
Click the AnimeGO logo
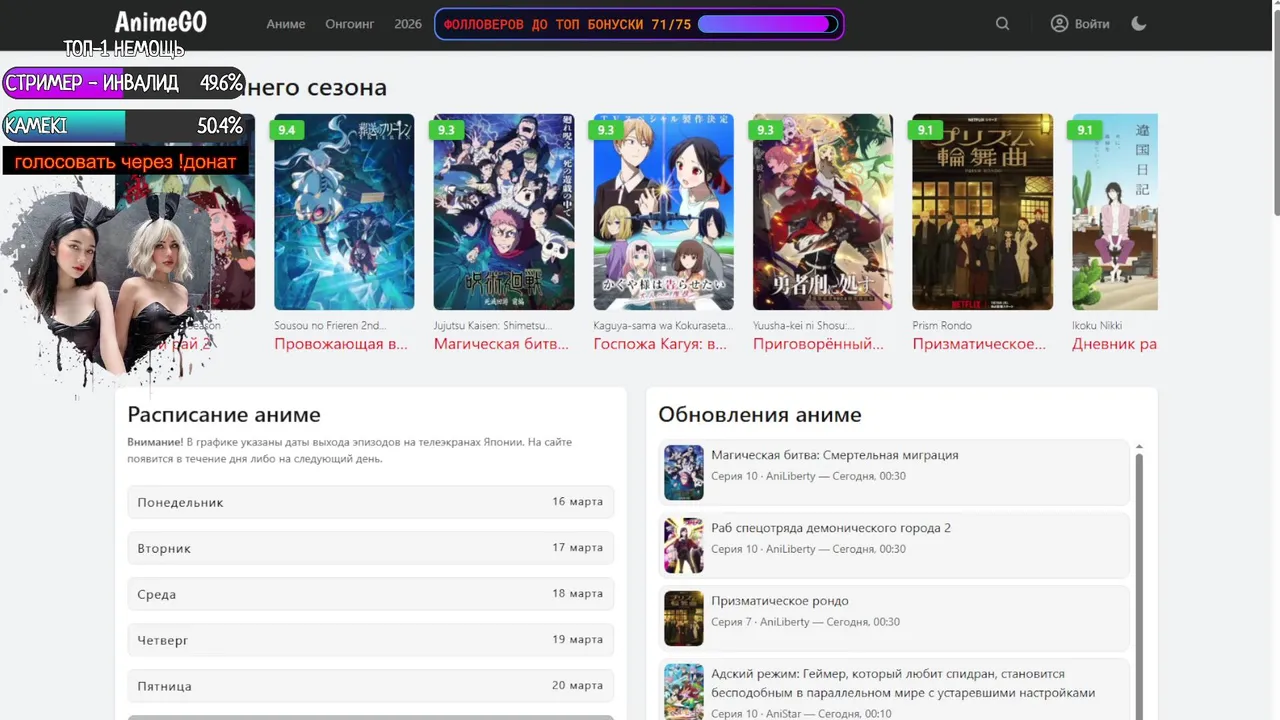[x=160, y=23]
